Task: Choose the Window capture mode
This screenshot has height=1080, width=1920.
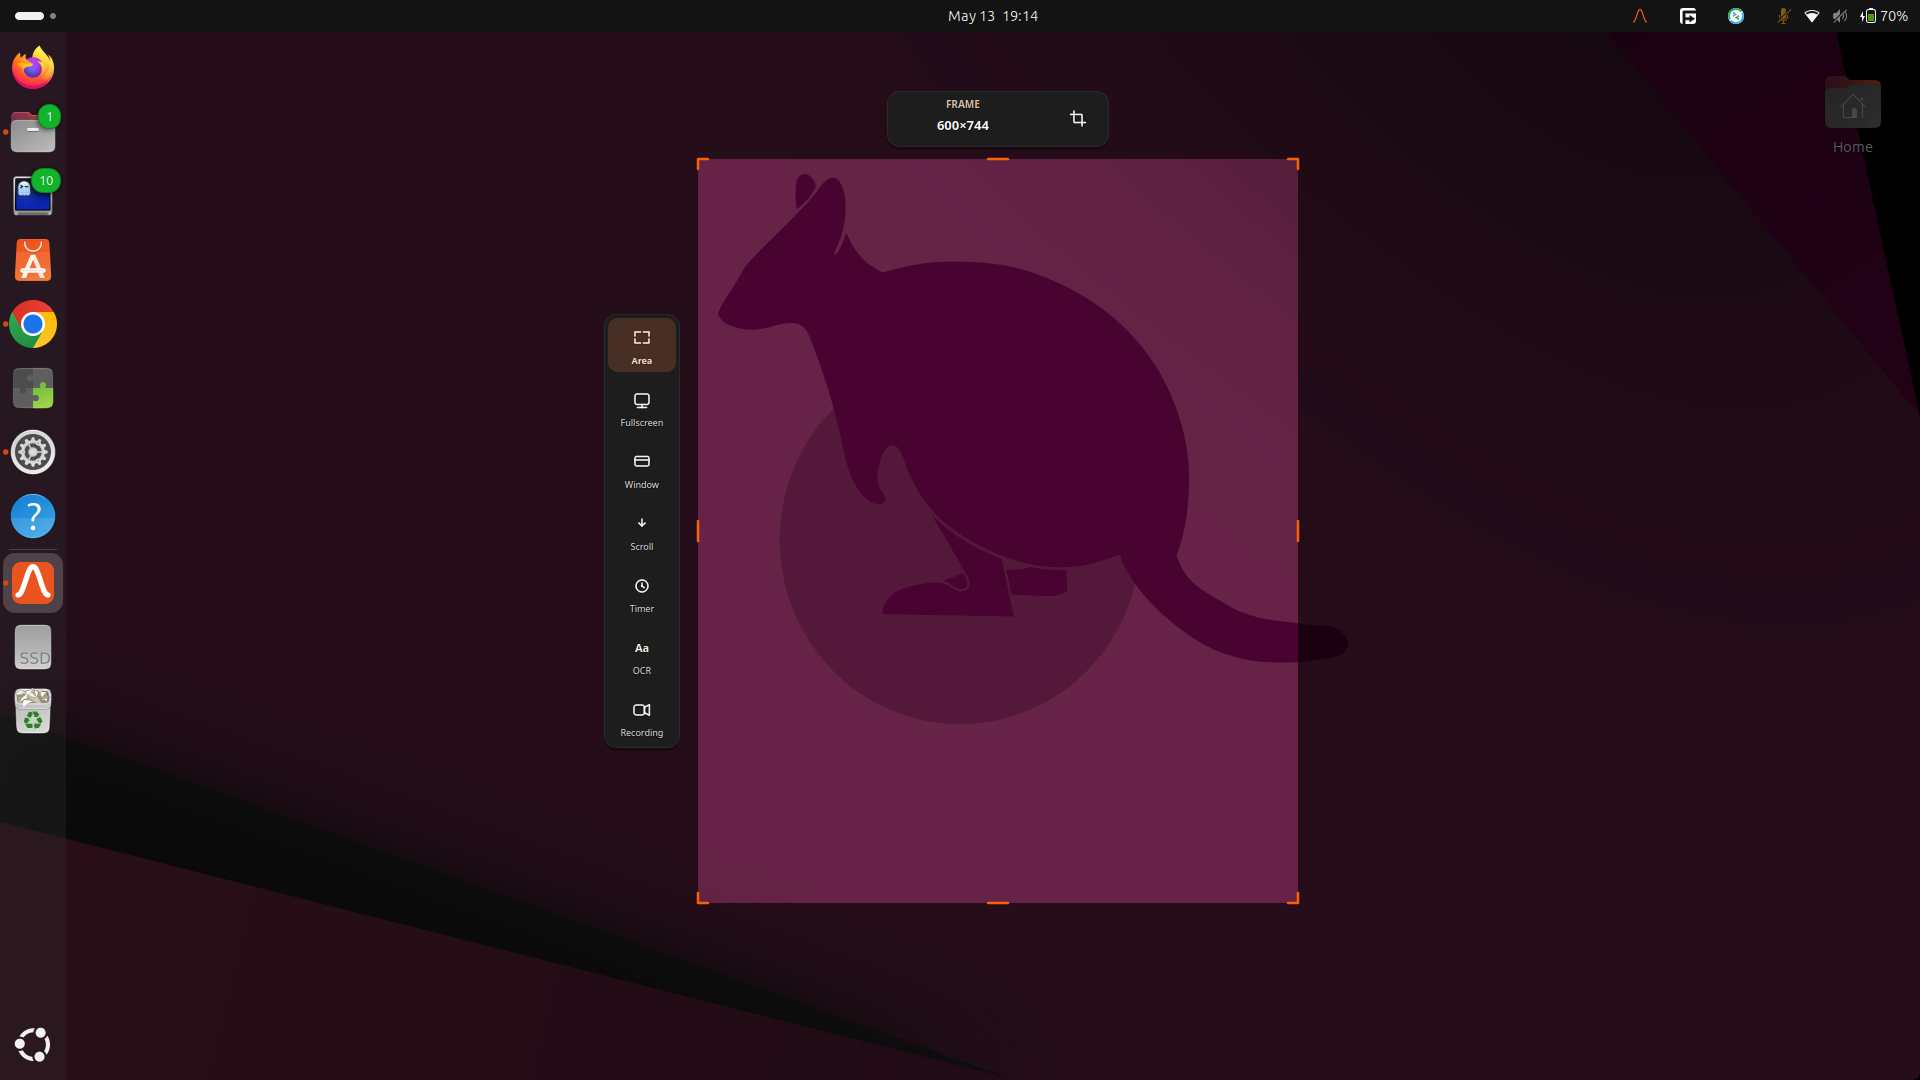Action: coord(642,471)
